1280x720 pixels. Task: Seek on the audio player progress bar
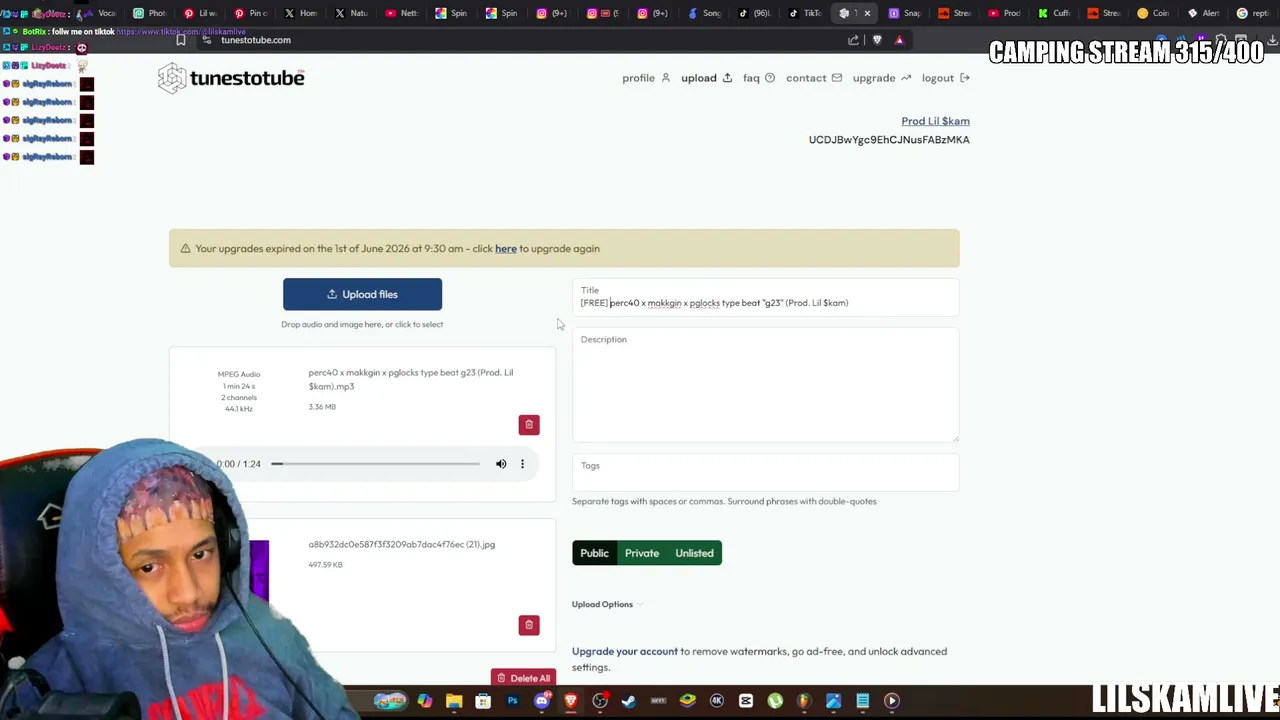pyautogui.click(x=377, y=464)
